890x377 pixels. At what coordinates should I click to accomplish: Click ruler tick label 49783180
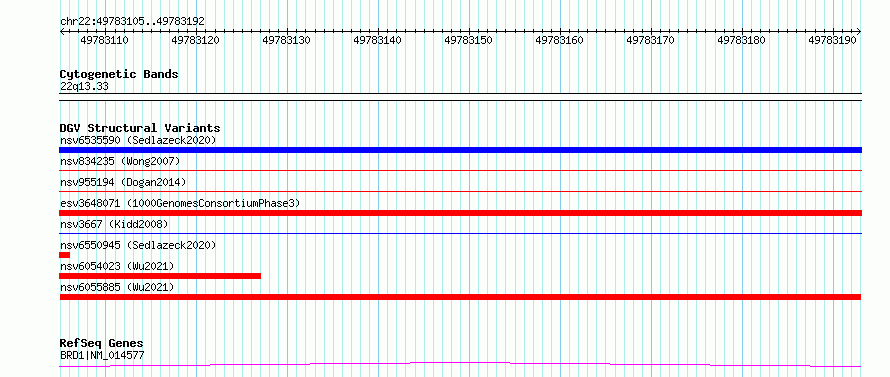pyautogui.click(x=741, y=40)
